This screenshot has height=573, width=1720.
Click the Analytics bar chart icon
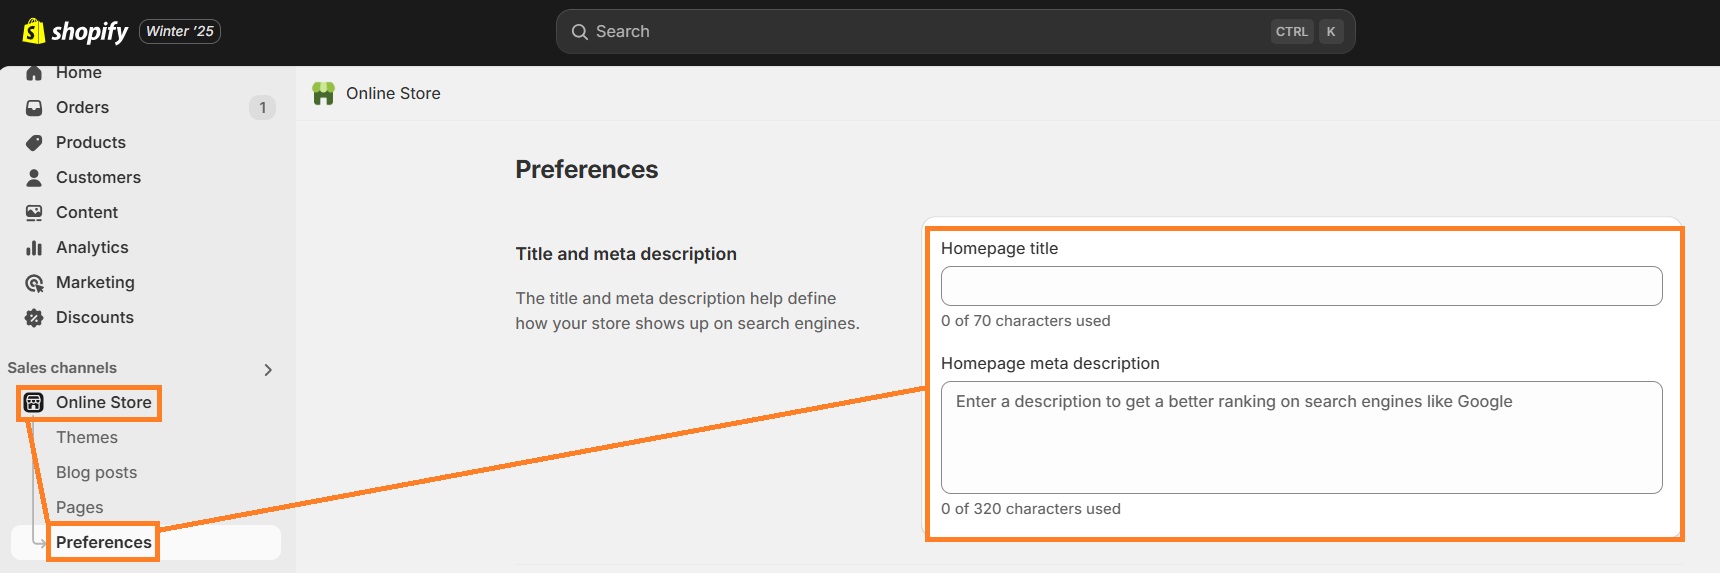pos(34,247)
